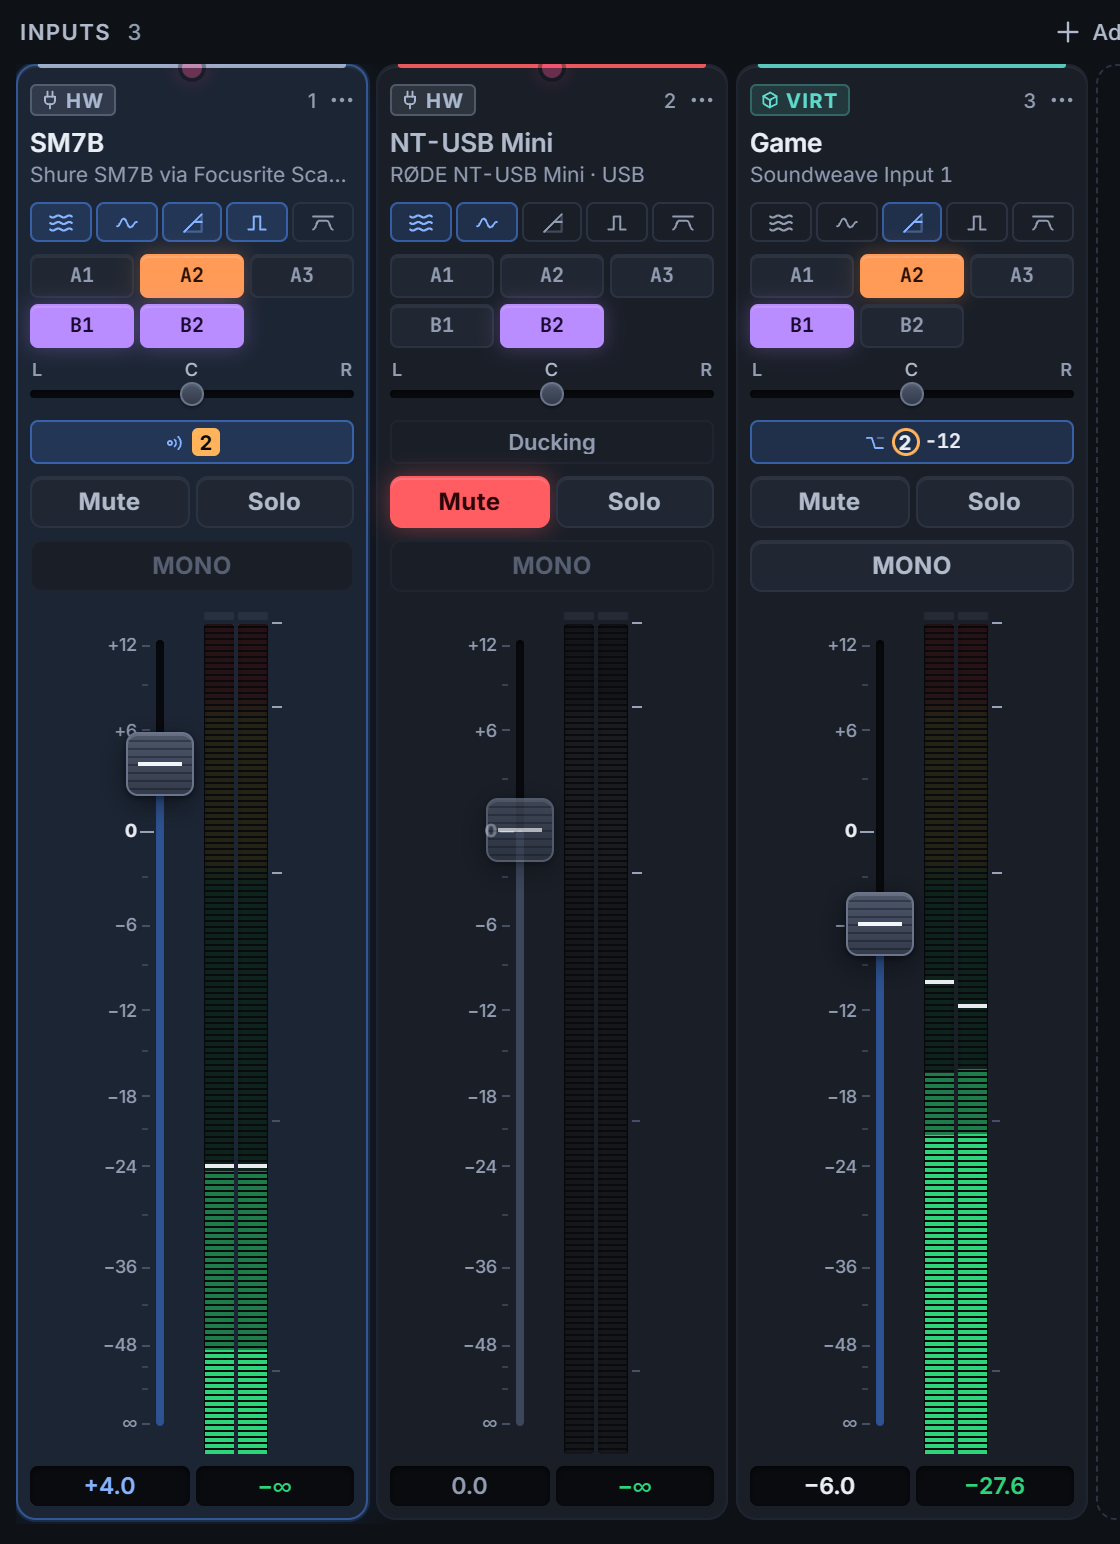Toggle EQ curve icon on SM7B strip
The width and height of the screenshot is (1120, 1544).
point(127,222)
